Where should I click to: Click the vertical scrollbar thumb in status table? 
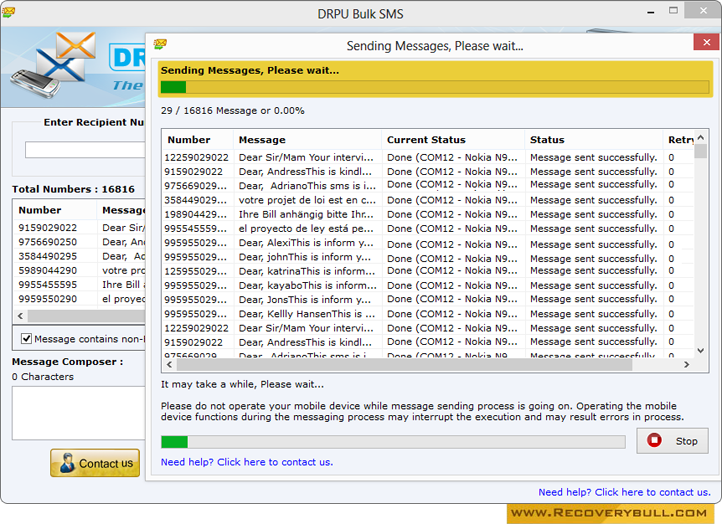pyautogui.click(x=700, y=151)
